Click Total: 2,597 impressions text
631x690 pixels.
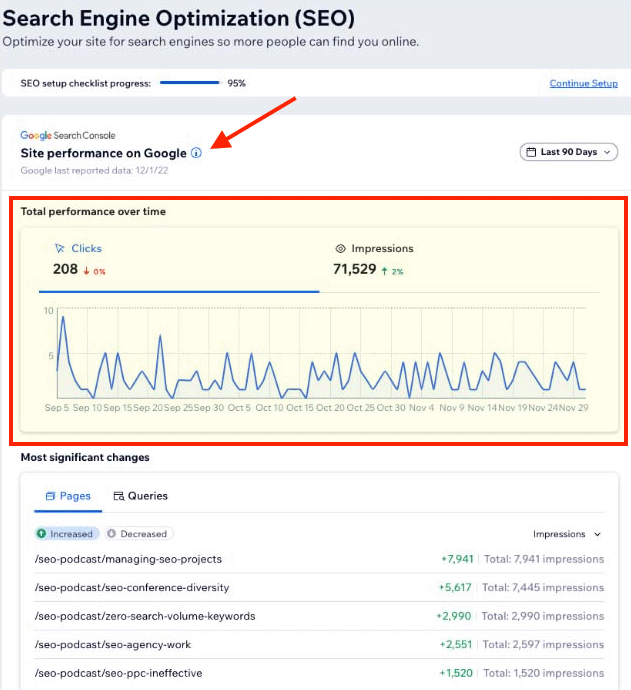(543, 645)
